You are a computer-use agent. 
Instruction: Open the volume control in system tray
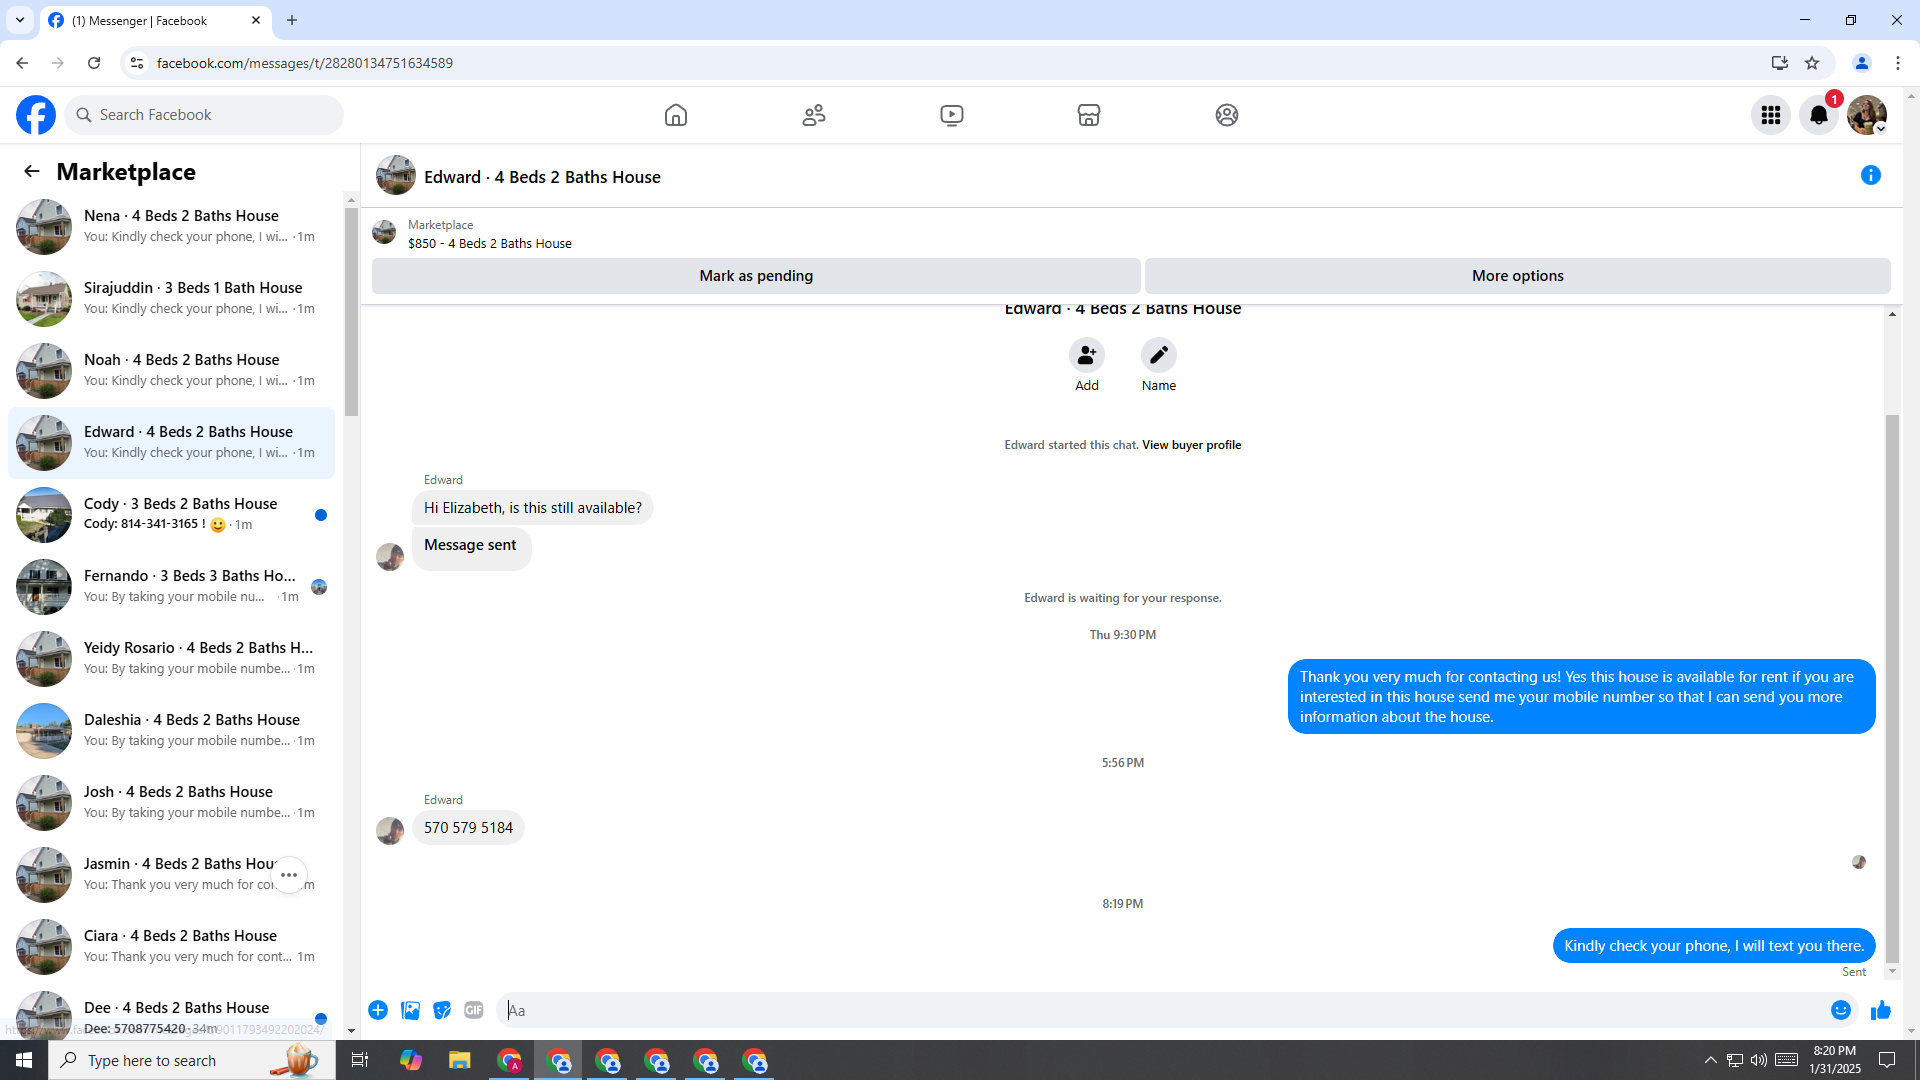pyautogui.click(x=1759, y=1060)
